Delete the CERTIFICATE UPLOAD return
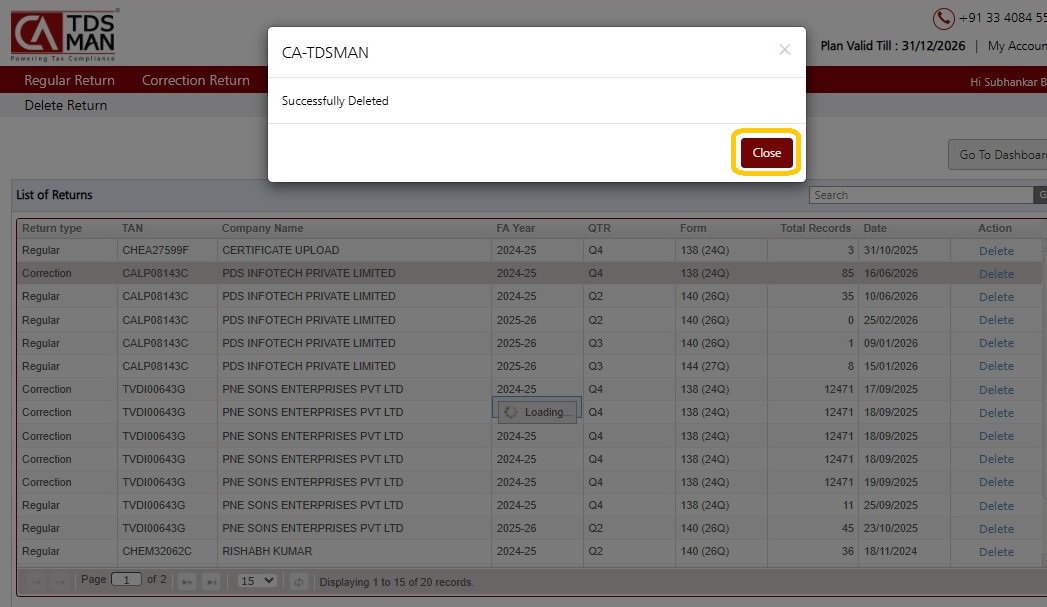This screenshot has width=1047, height=607. point(996,250)
